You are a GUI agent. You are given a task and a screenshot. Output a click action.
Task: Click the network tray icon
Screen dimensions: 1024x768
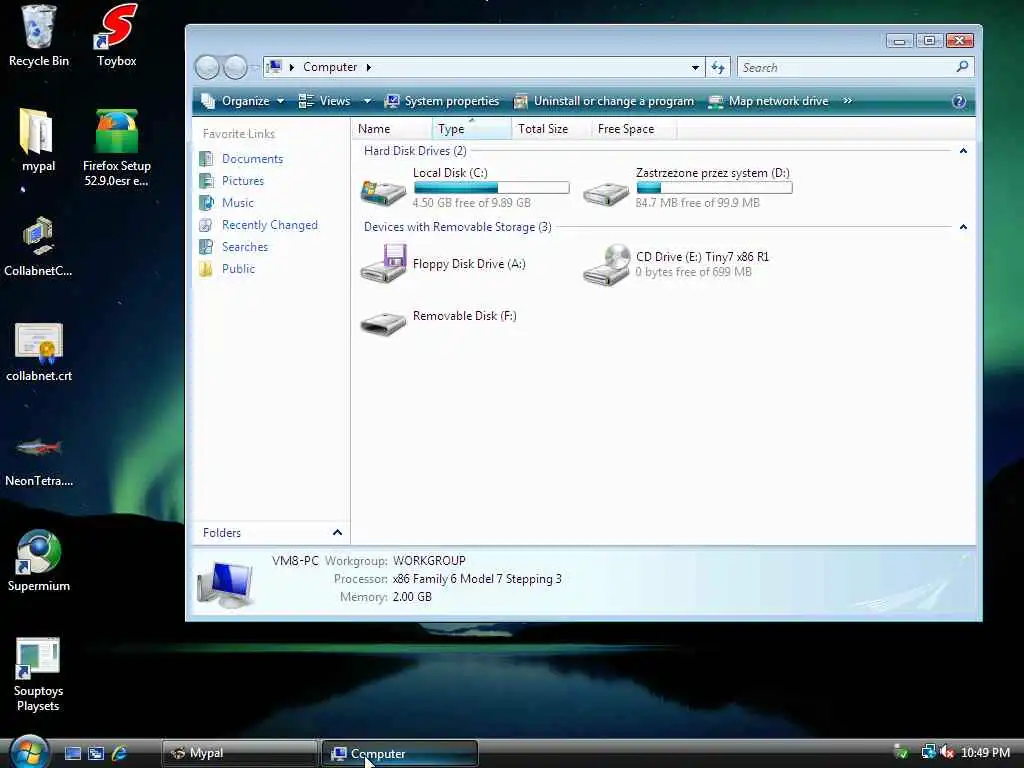coord(928,752)
